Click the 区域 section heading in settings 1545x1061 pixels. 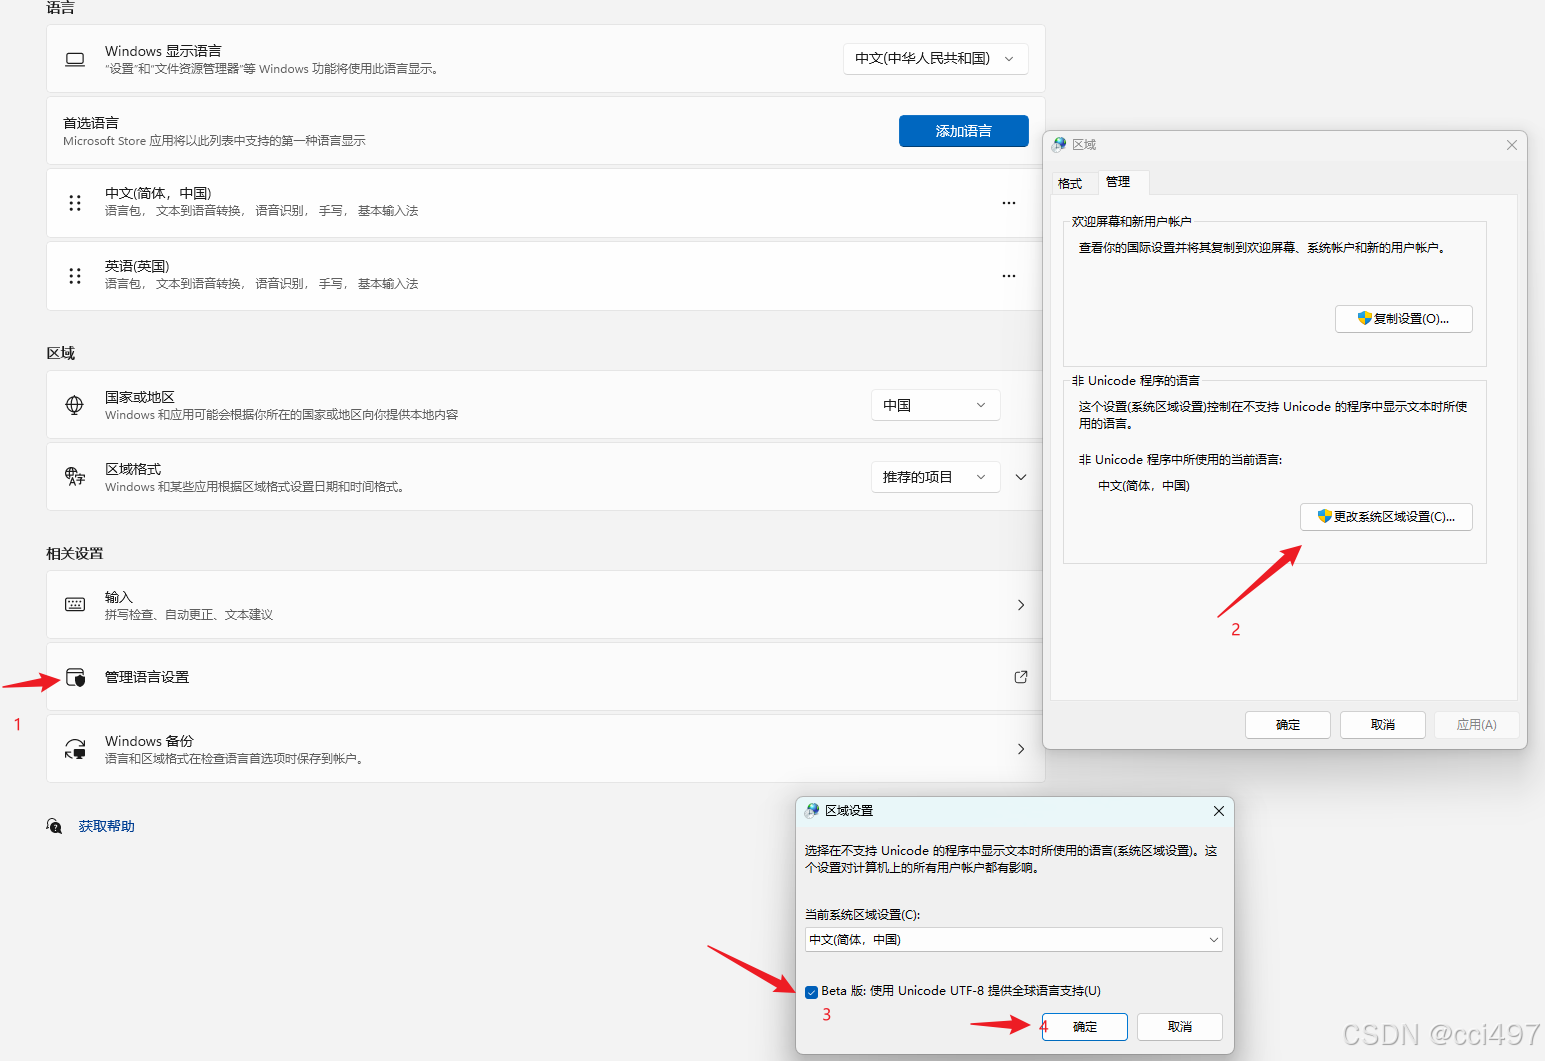click(x=61, y=353)
